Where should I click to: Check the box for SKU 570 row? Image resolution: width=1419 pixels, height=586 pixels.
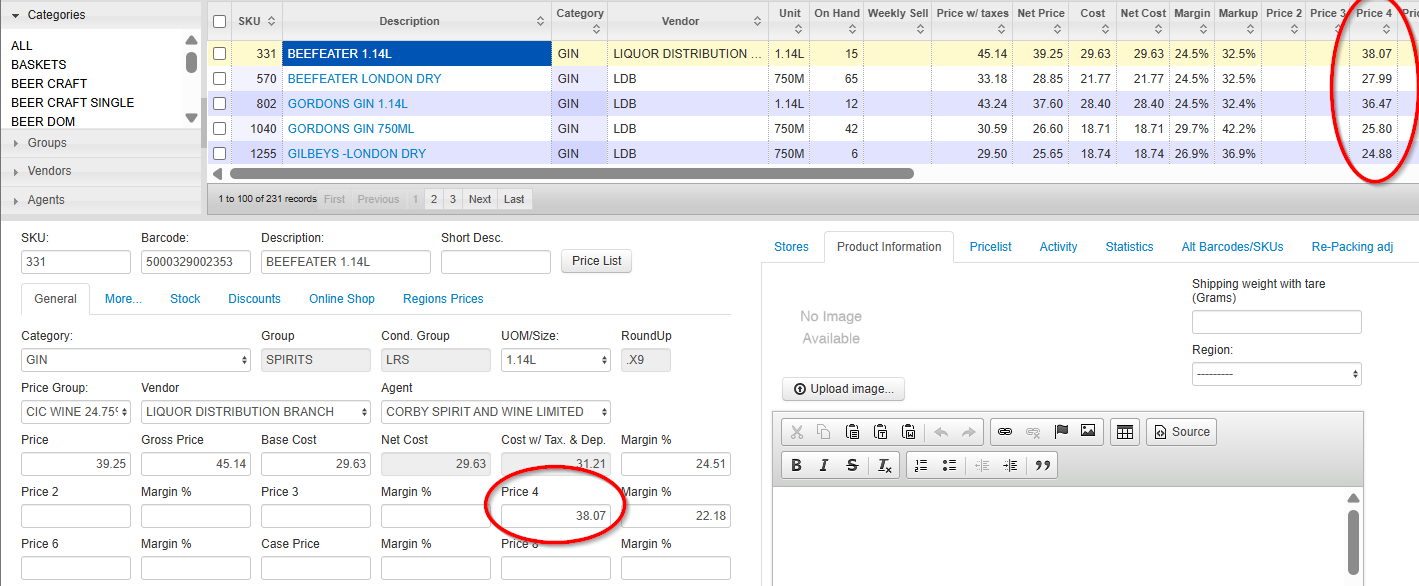tap(220, 79)
